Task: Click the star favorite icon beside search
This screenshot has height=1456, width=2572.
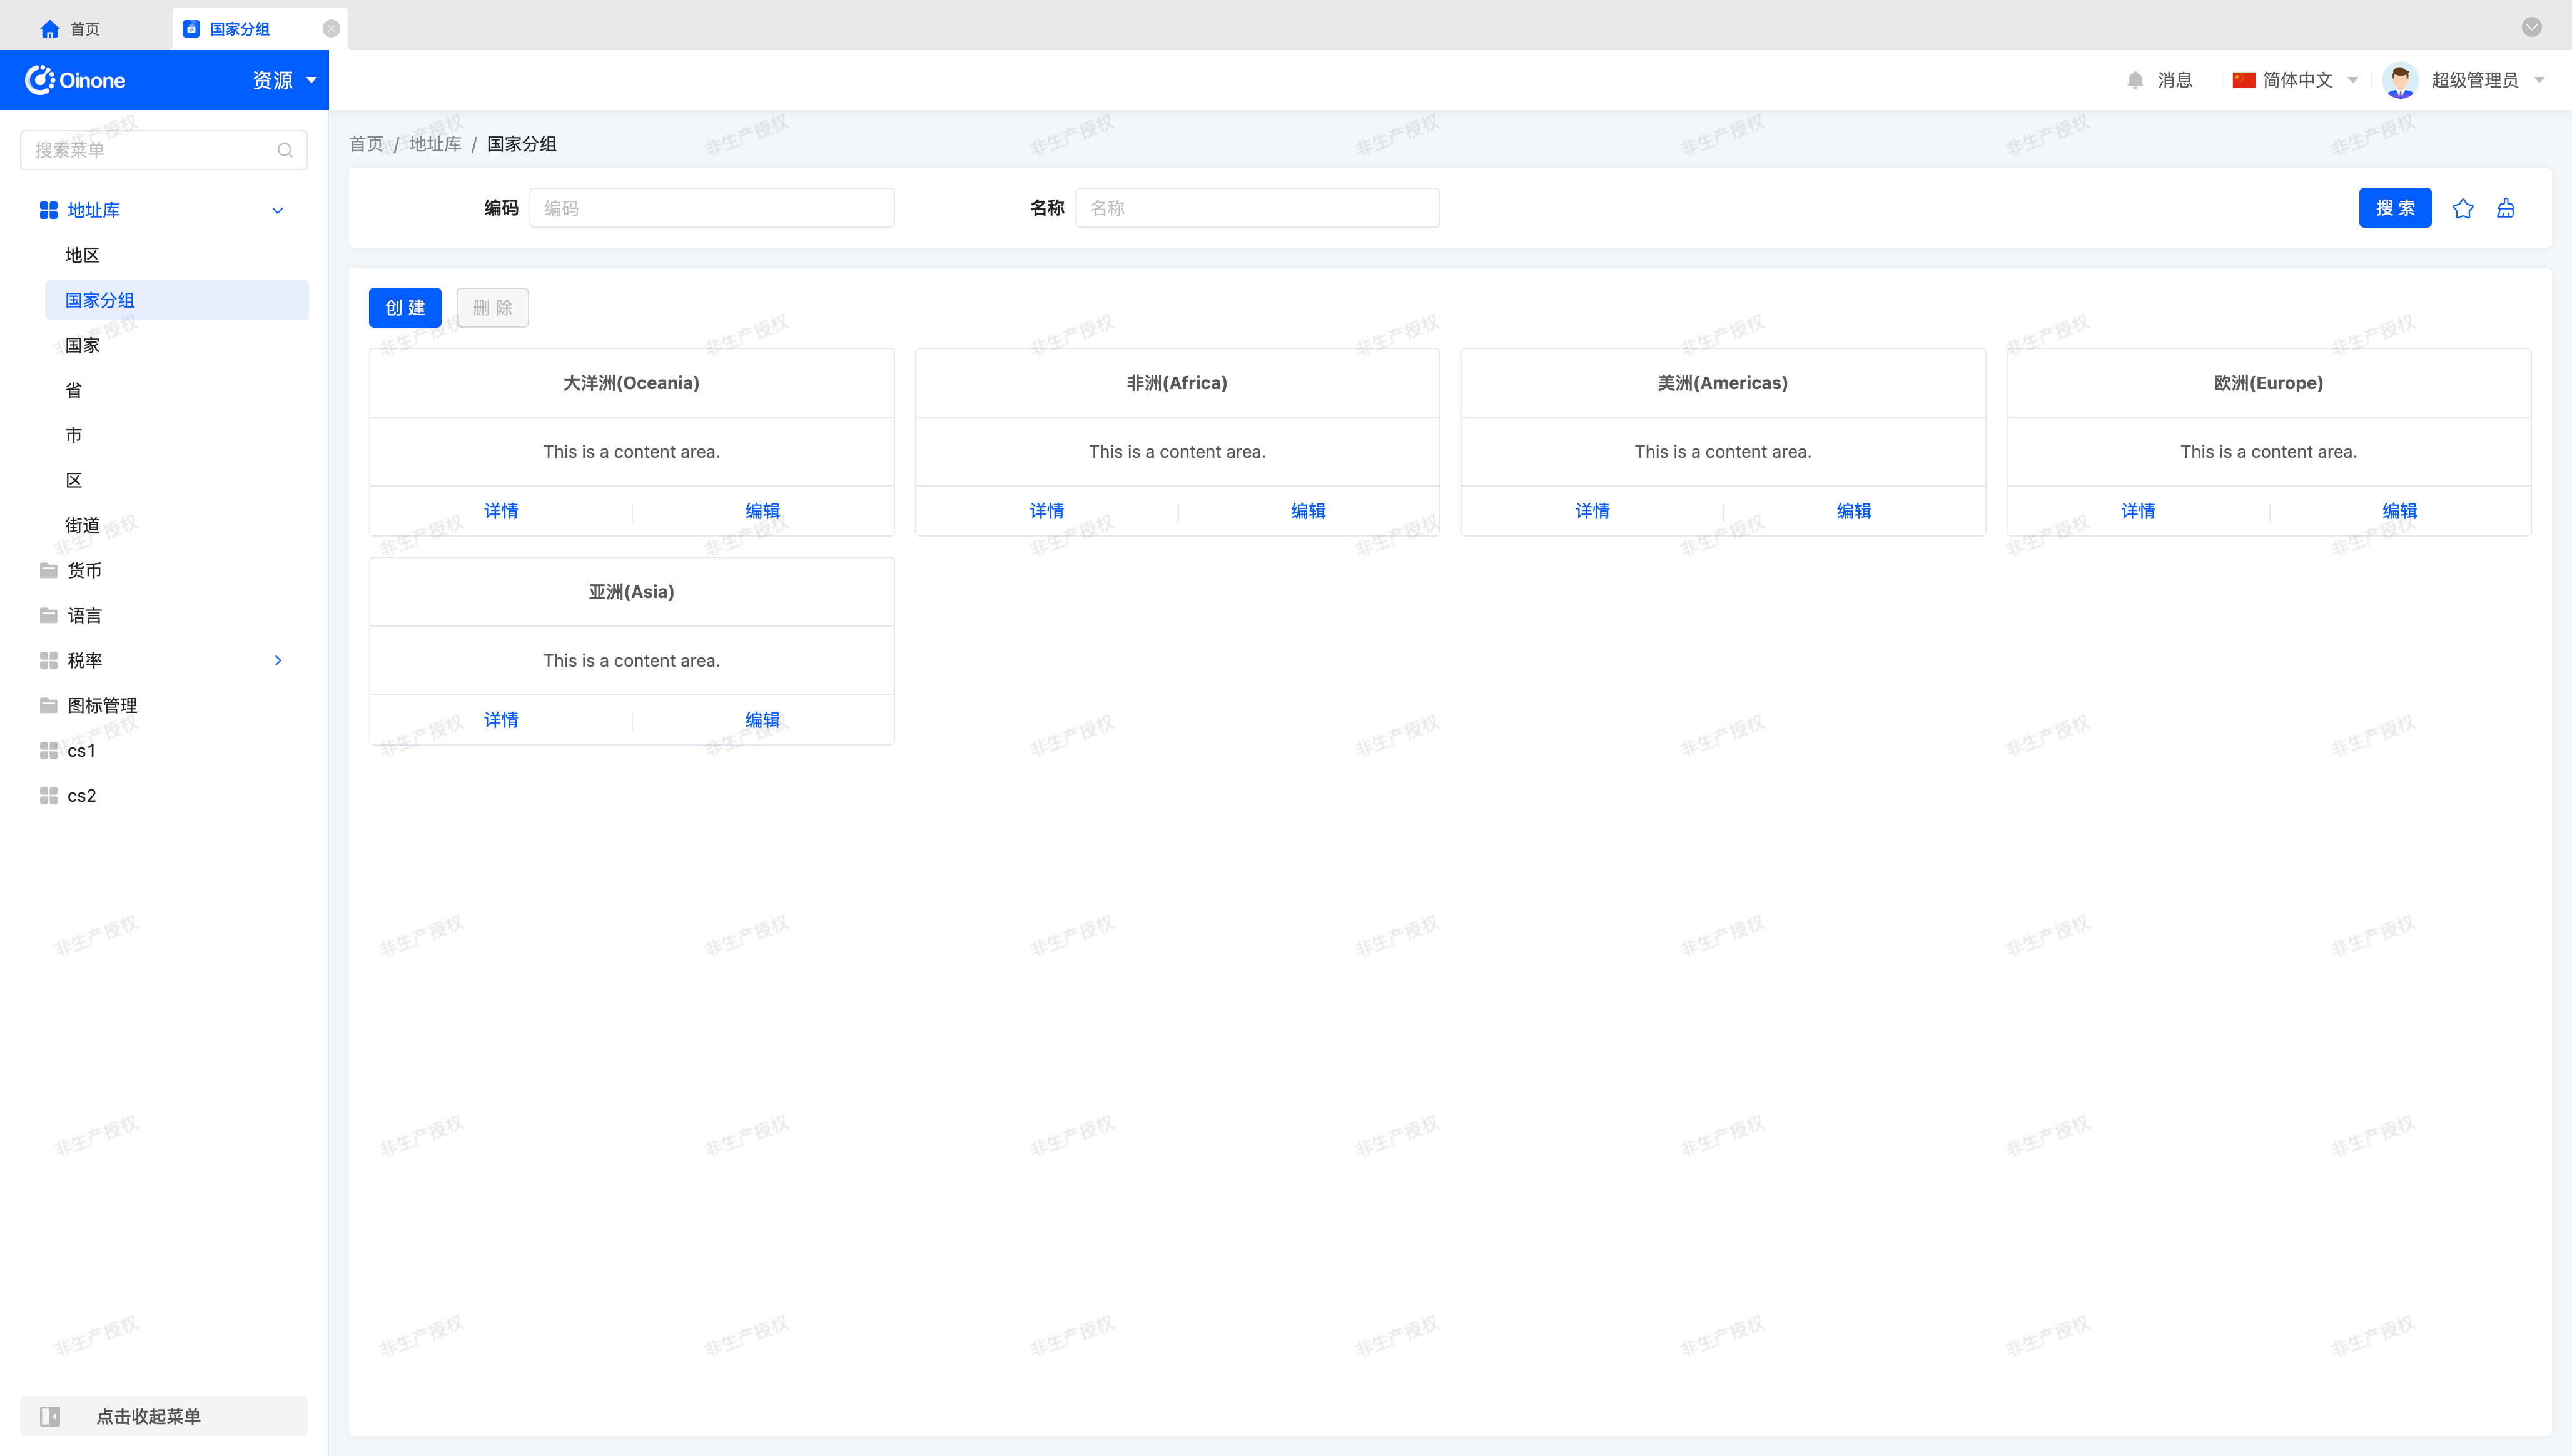Action: point(2462,208)
